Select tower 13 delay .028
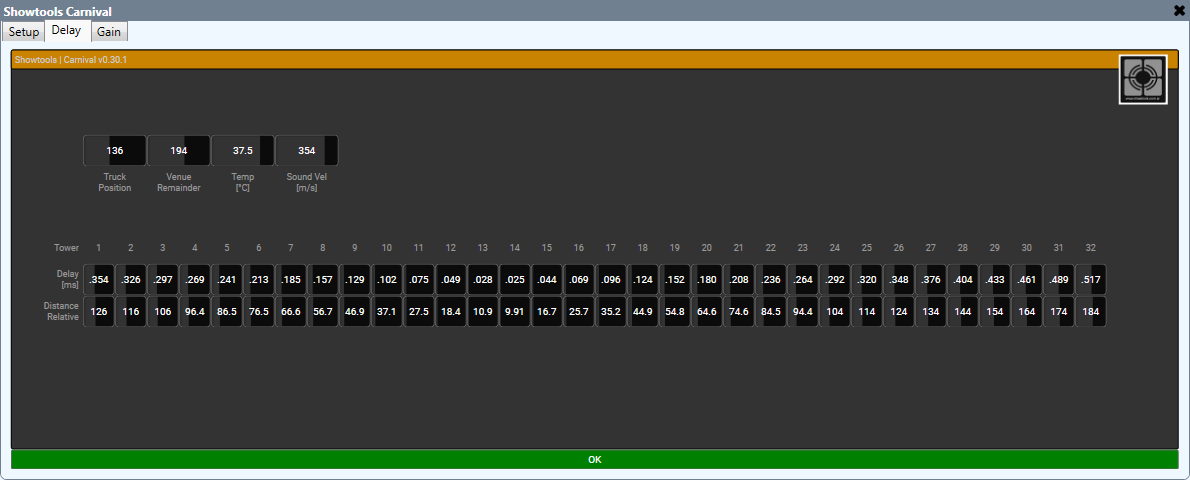 483,279
